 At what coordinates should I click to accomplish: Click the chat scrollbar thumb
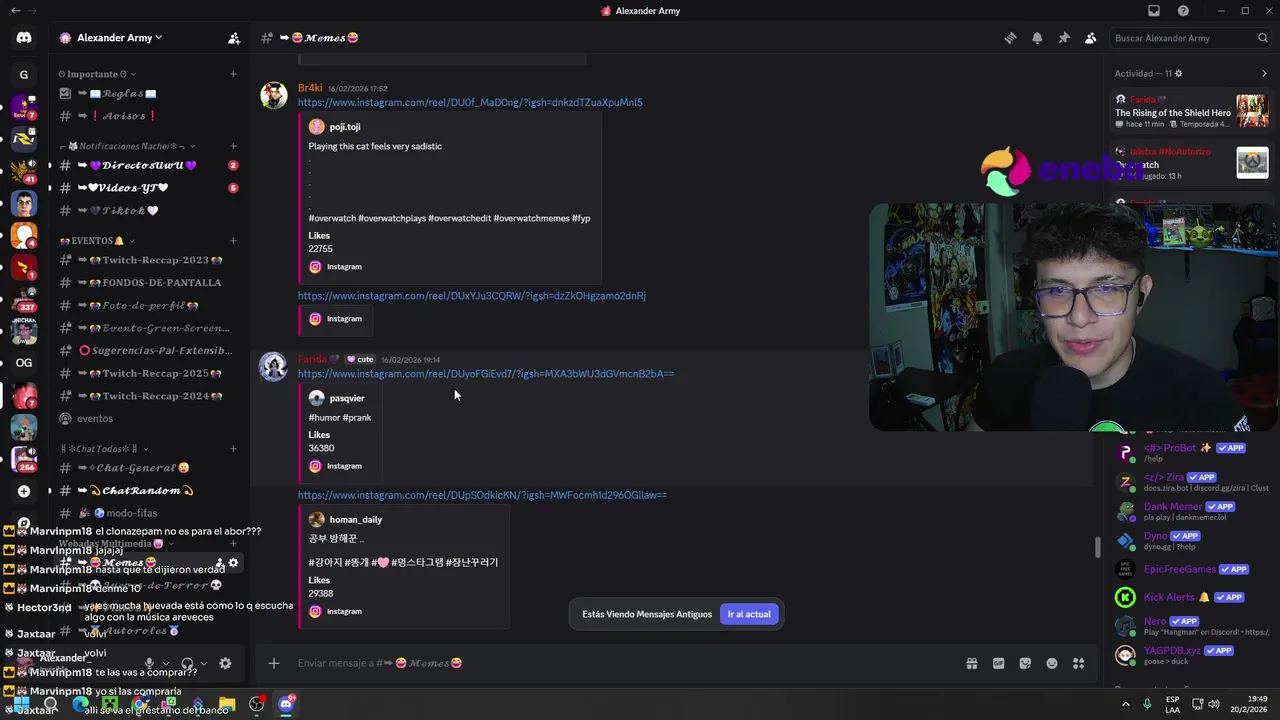(1097, 548)
